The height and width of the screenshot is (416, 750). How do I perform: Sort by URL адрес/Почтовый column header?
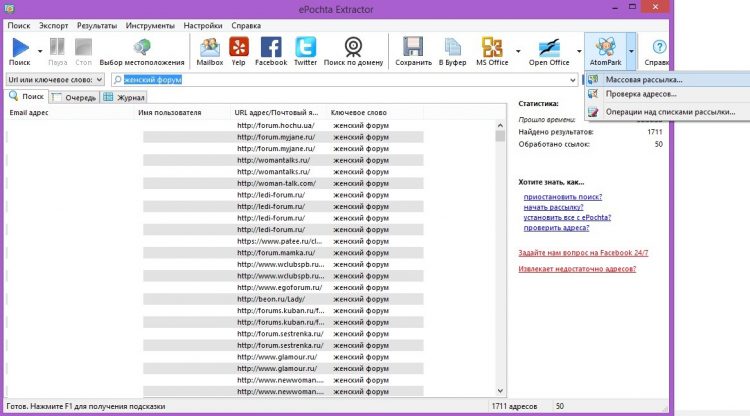(278, 113)
